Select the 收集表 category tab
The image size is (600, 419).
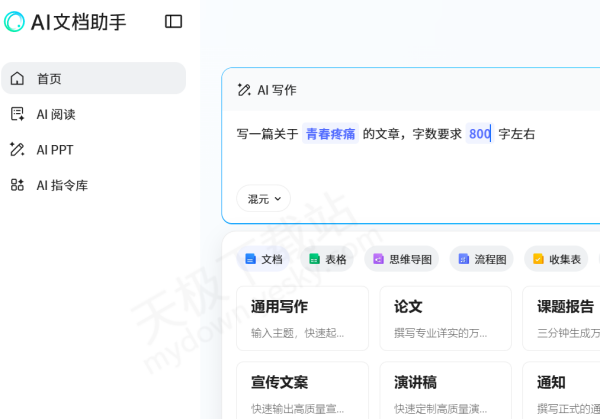[556, 259]
